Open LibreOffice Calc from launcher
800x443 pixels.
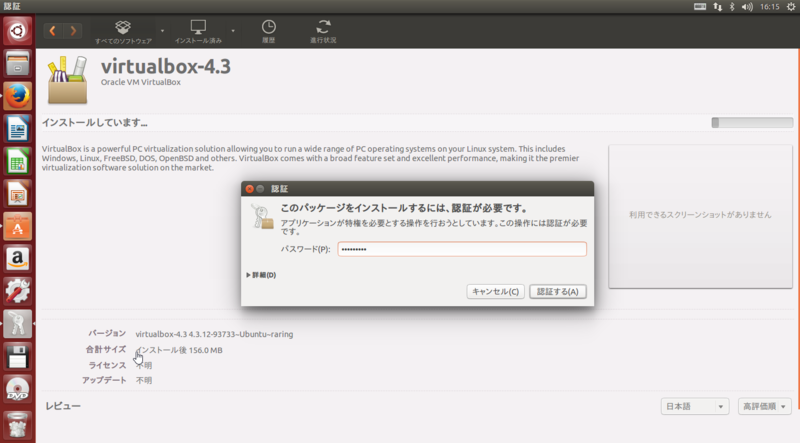click(17, 161)
